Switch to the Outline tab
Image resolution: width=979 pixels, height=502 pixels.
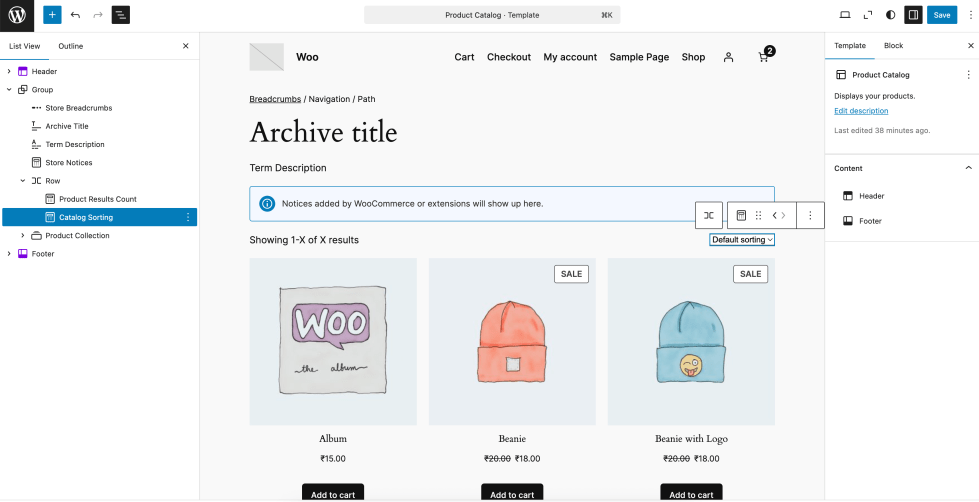coord(70,46)
